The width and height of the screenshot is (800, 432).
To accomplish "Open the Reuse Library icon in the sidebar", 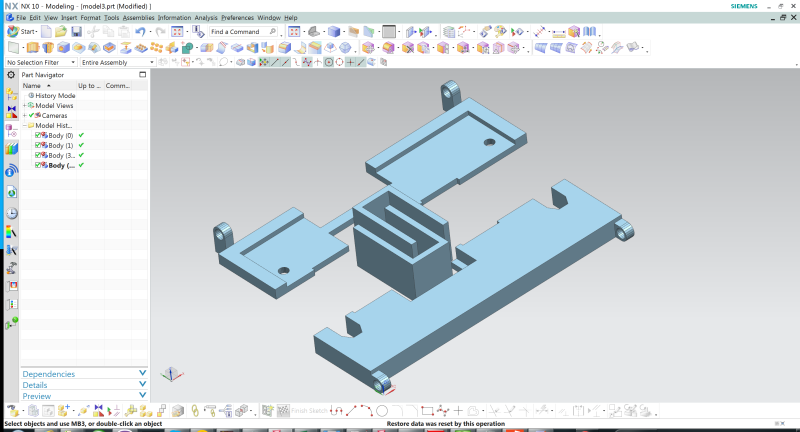I will [11, 149].
